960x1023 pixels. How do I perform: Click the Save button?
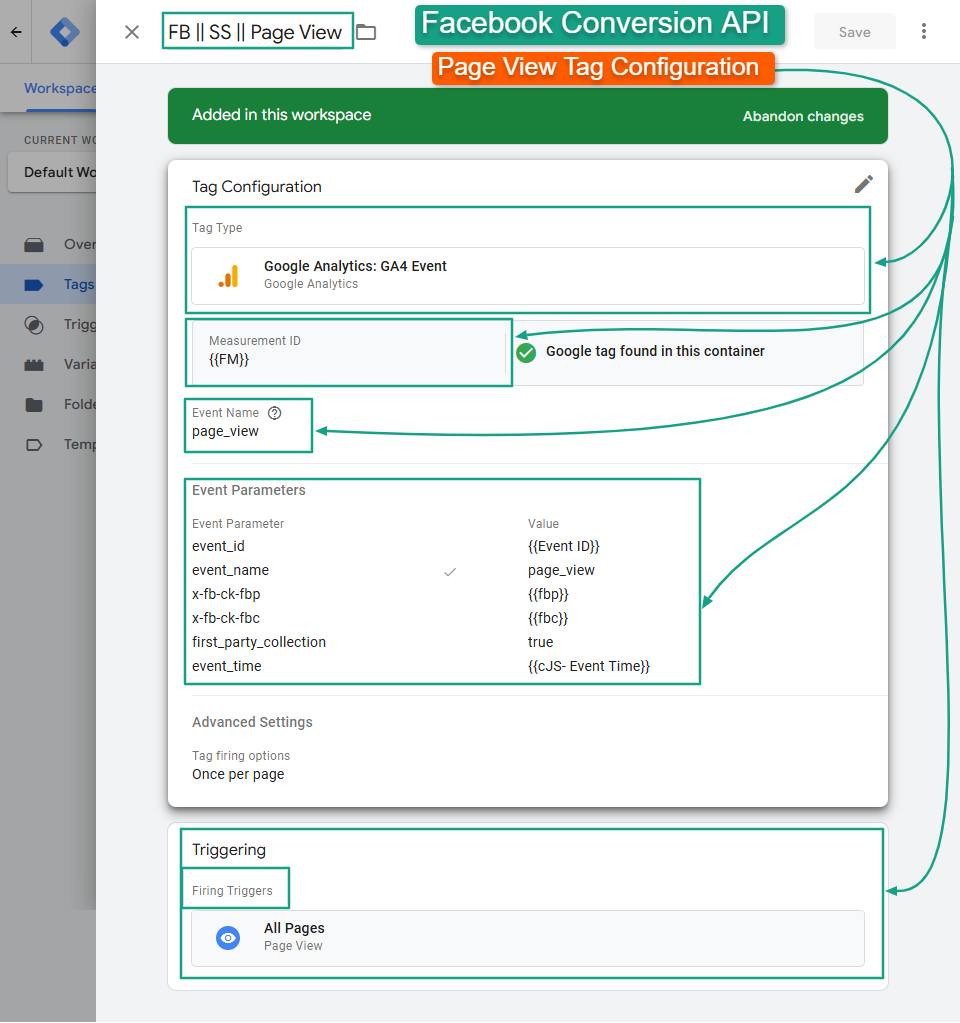[x=854, y=32]
